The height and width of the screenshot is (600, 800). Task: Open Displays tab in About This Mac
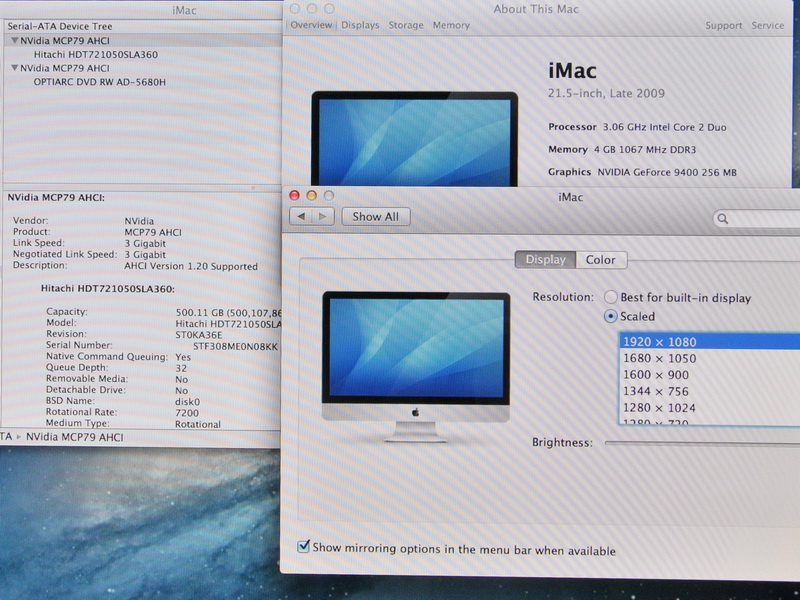(x=360, y=25)
